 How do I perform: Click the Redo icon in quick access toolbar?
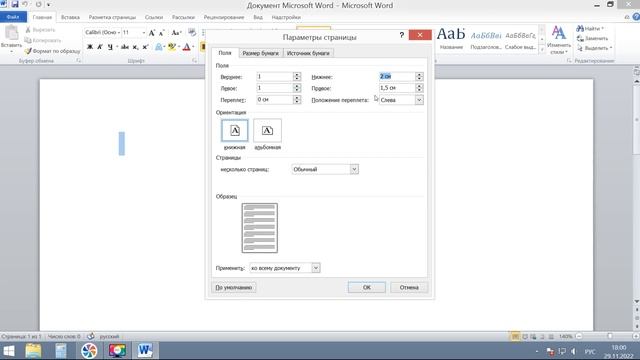click(38, 4)
